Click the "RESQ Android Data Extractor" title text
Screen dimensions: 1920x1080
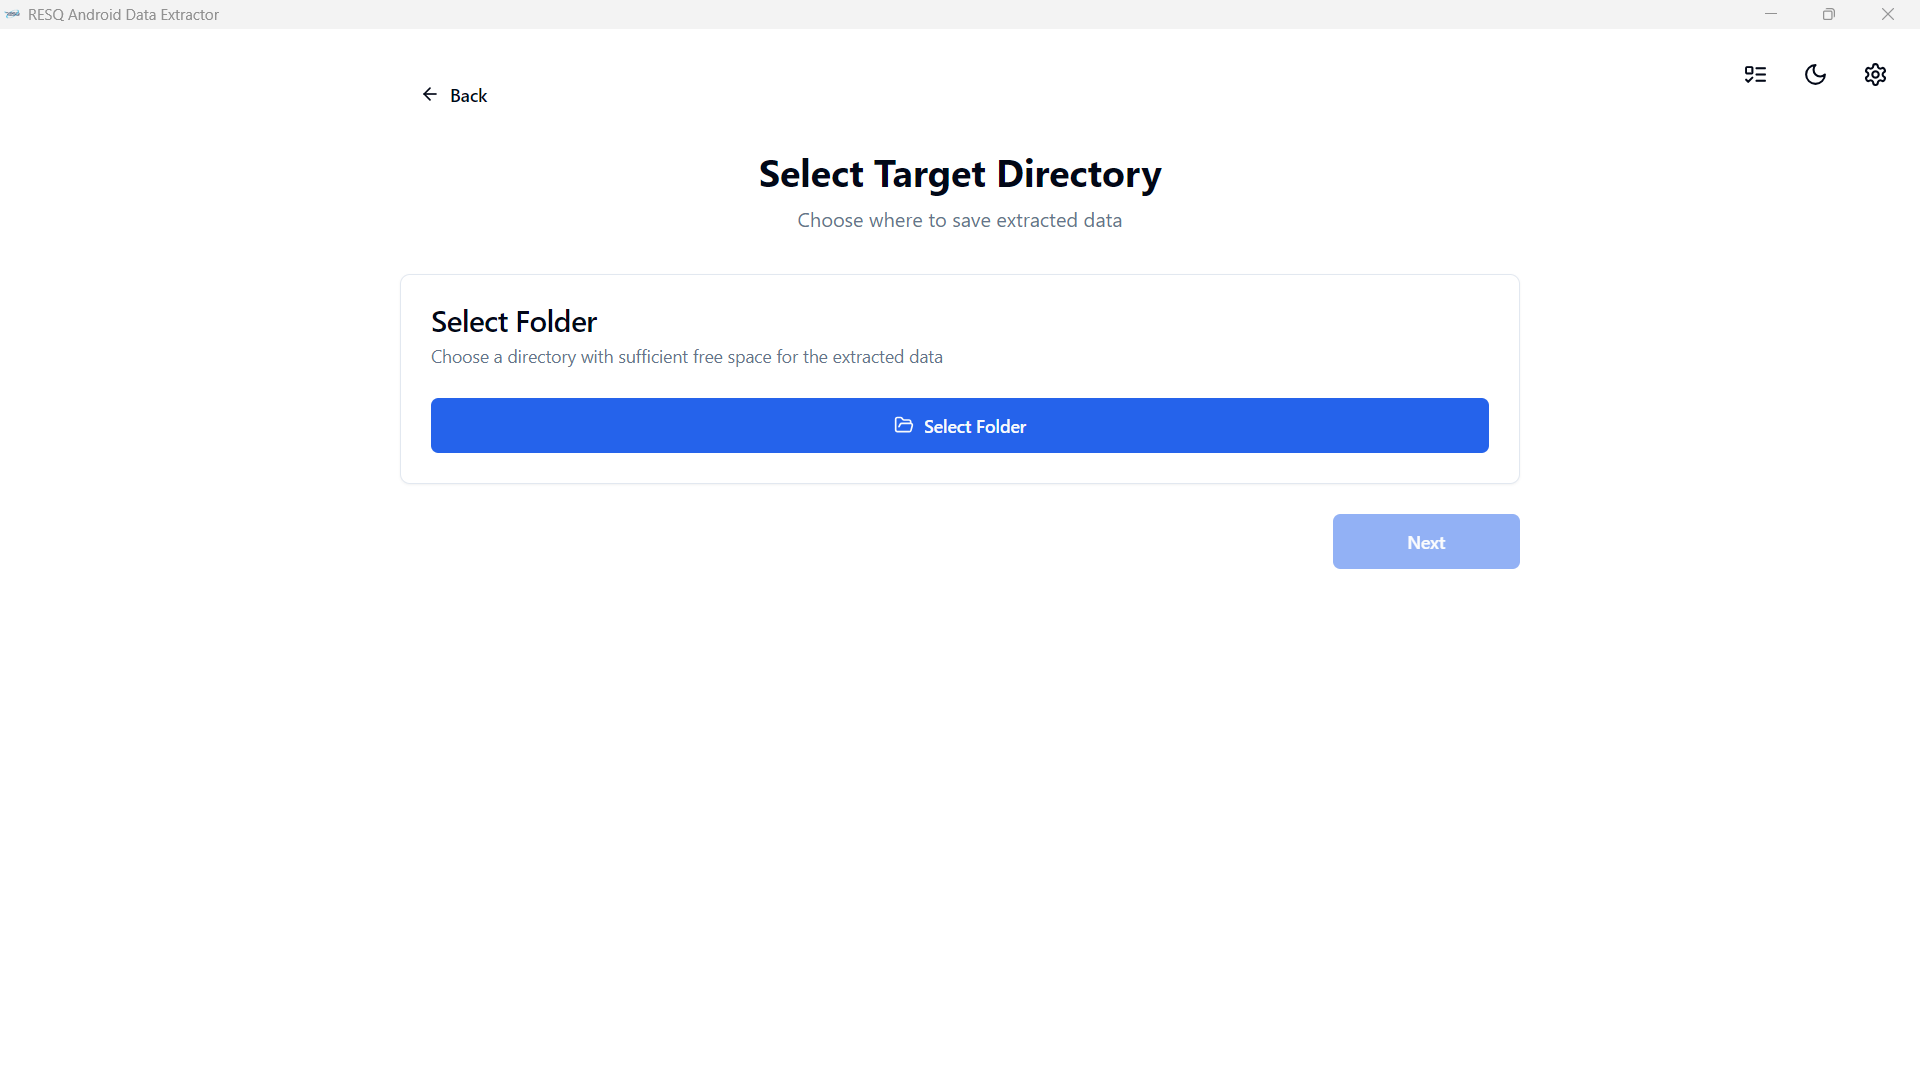tap(123, 15)
